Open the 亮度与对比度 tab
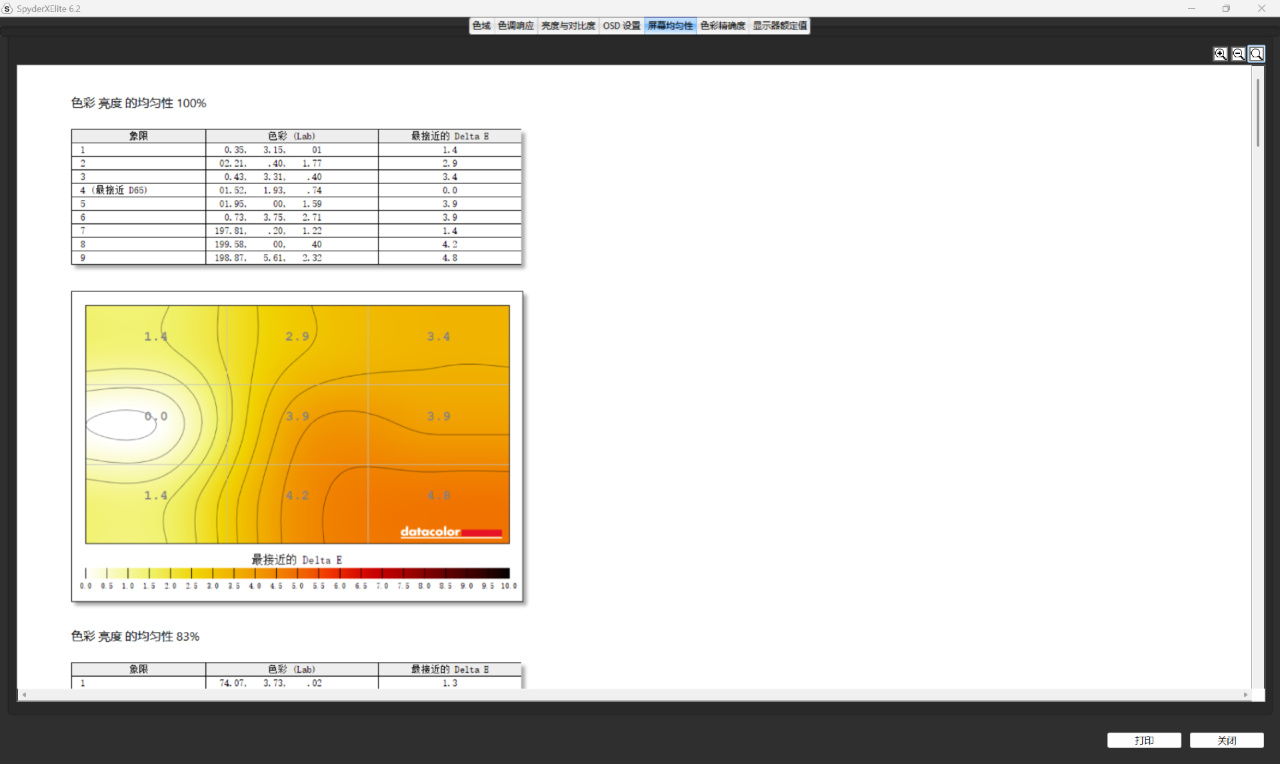 (x=568, y=26)
